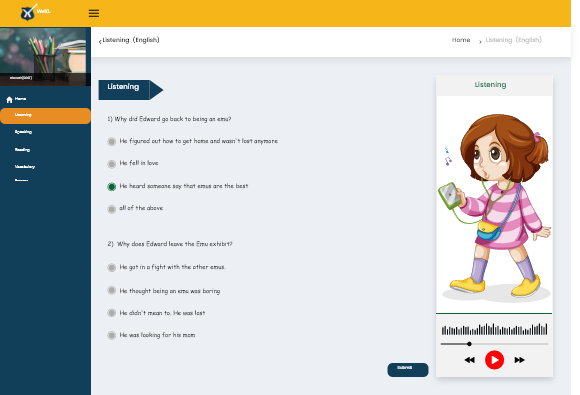
Task: Play the listening audio
Action: 494,360
